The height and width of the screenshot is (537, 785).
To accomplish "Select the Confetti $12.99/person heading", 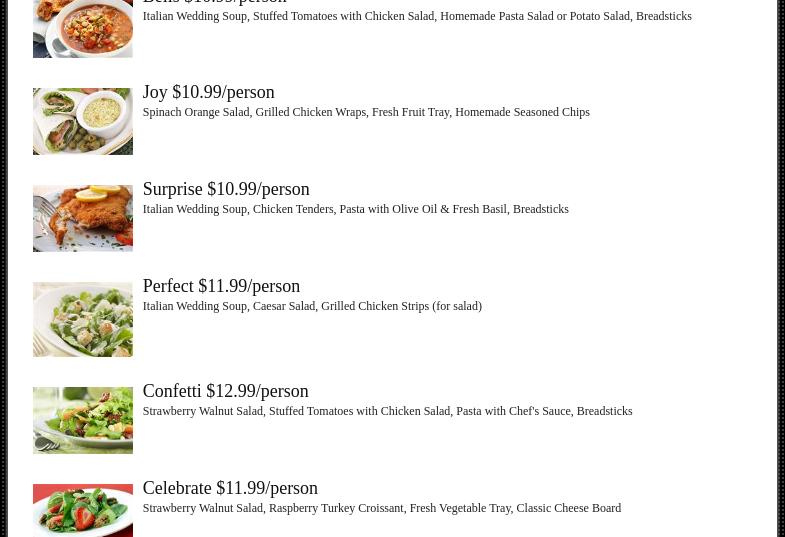I will (225, 391).
